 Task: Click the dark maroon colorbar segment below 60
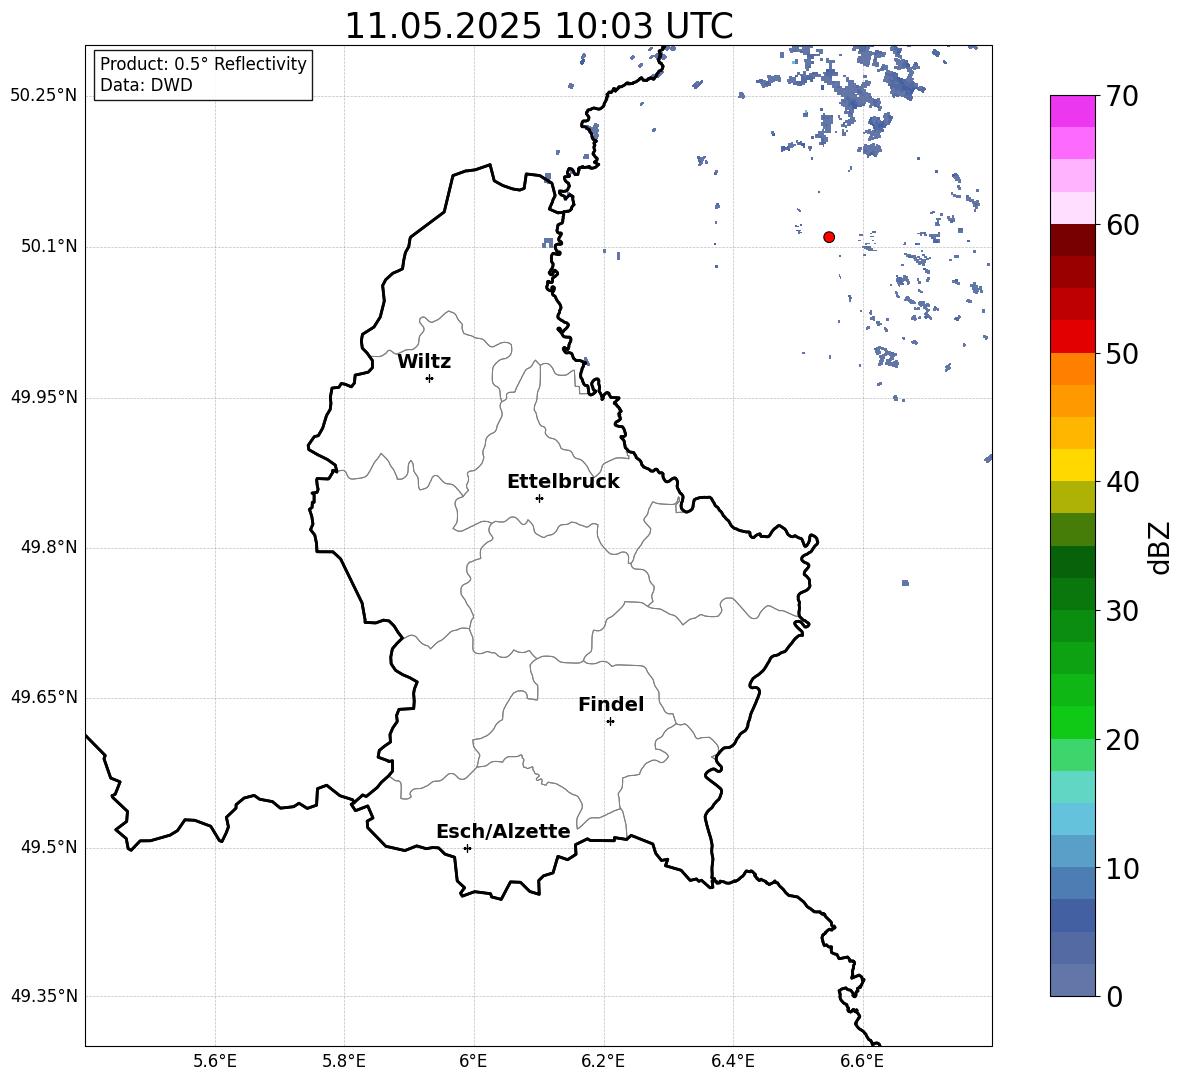[x=1072, y=240]
